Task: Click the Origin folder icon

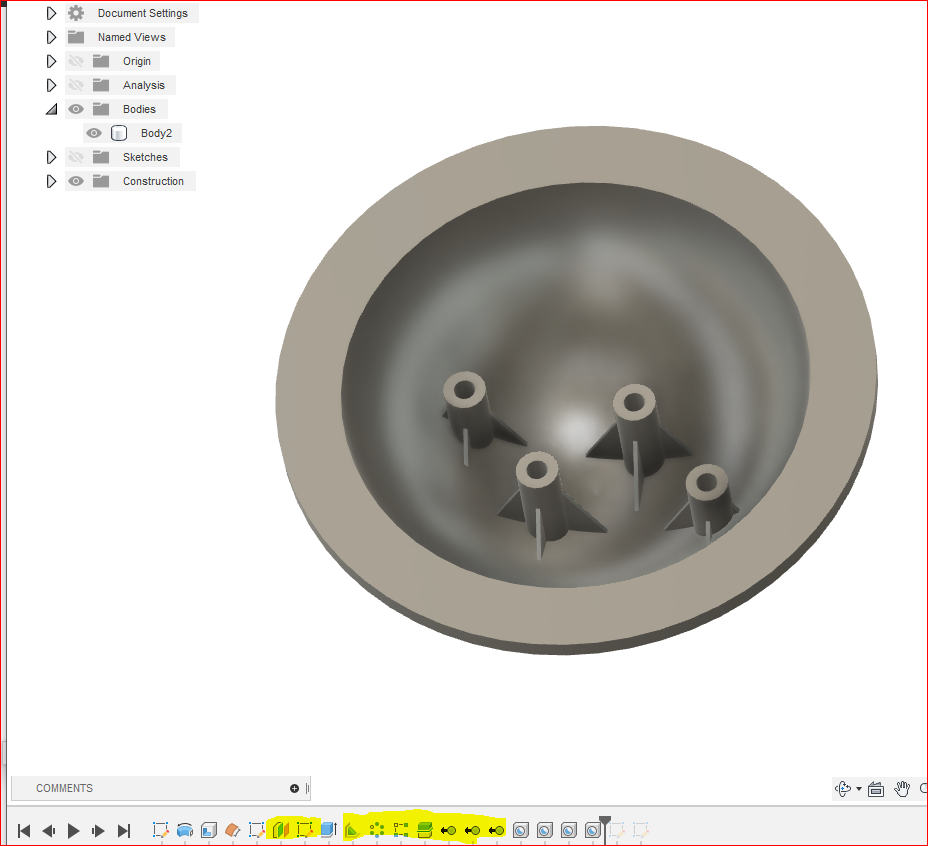Action: (101, 61)
